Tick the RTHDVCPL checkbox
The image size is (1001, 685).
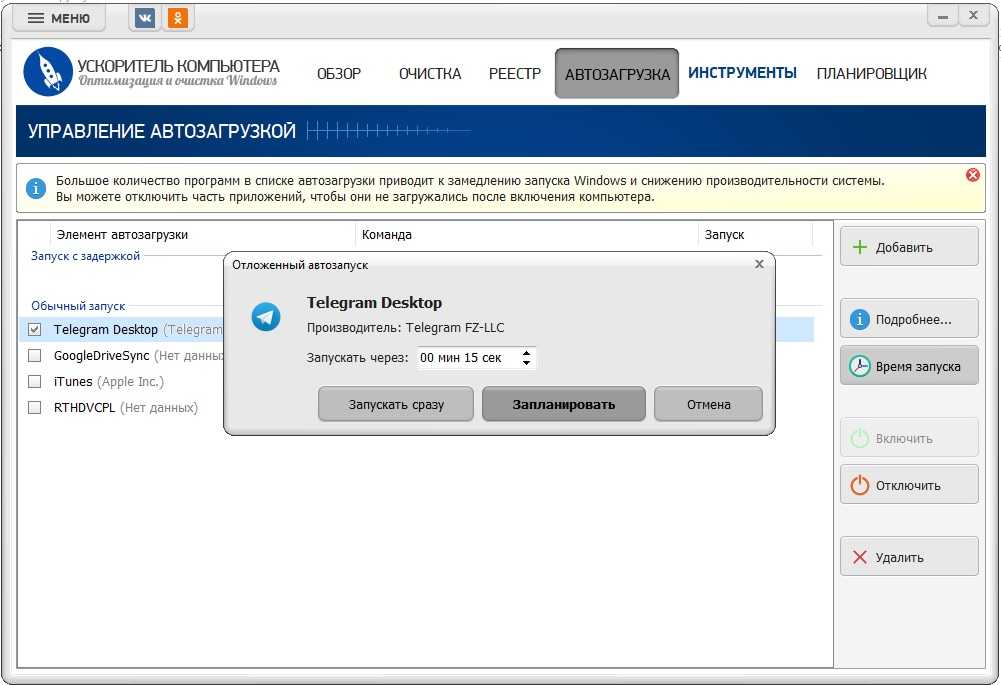pos(35,407)
